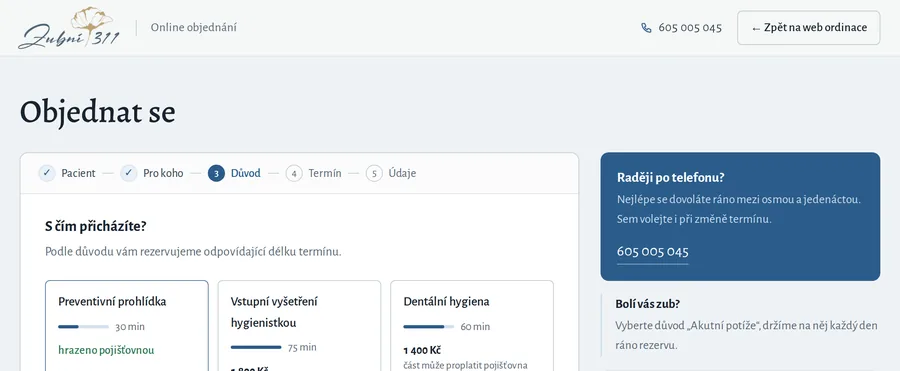Click the Zubní 311 logo
900x371 pixels.
(69, 28)
